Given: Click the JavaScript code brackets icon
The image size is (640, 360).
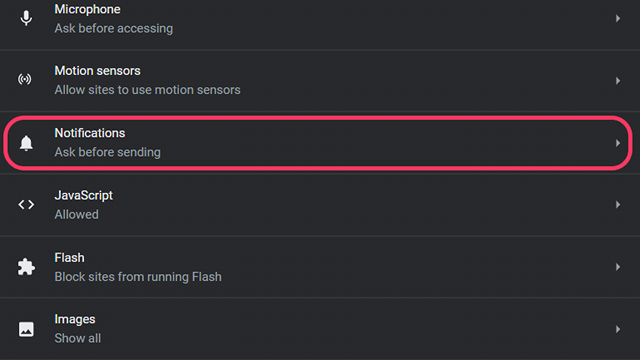Looking at the screenshot, I should pos(26,204).
